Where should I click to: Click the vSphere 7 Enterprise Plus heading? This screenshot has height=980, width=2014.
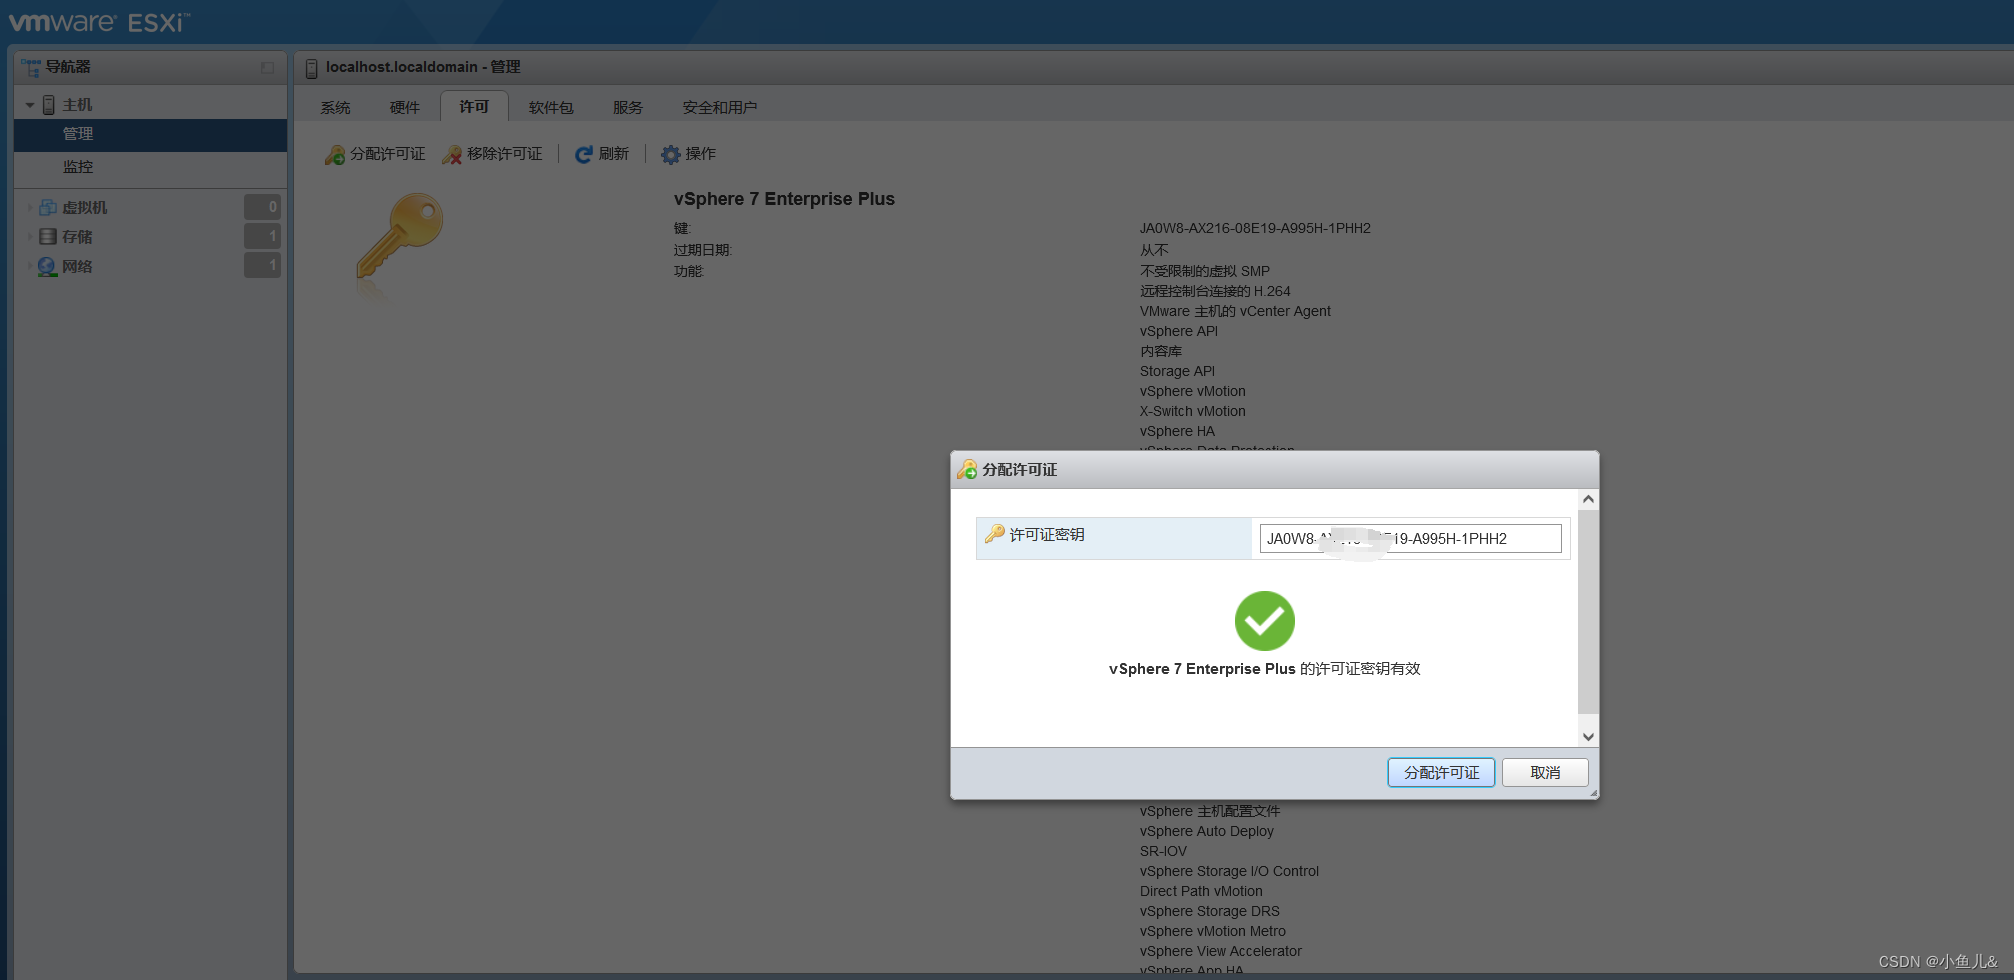pos(784,199)
